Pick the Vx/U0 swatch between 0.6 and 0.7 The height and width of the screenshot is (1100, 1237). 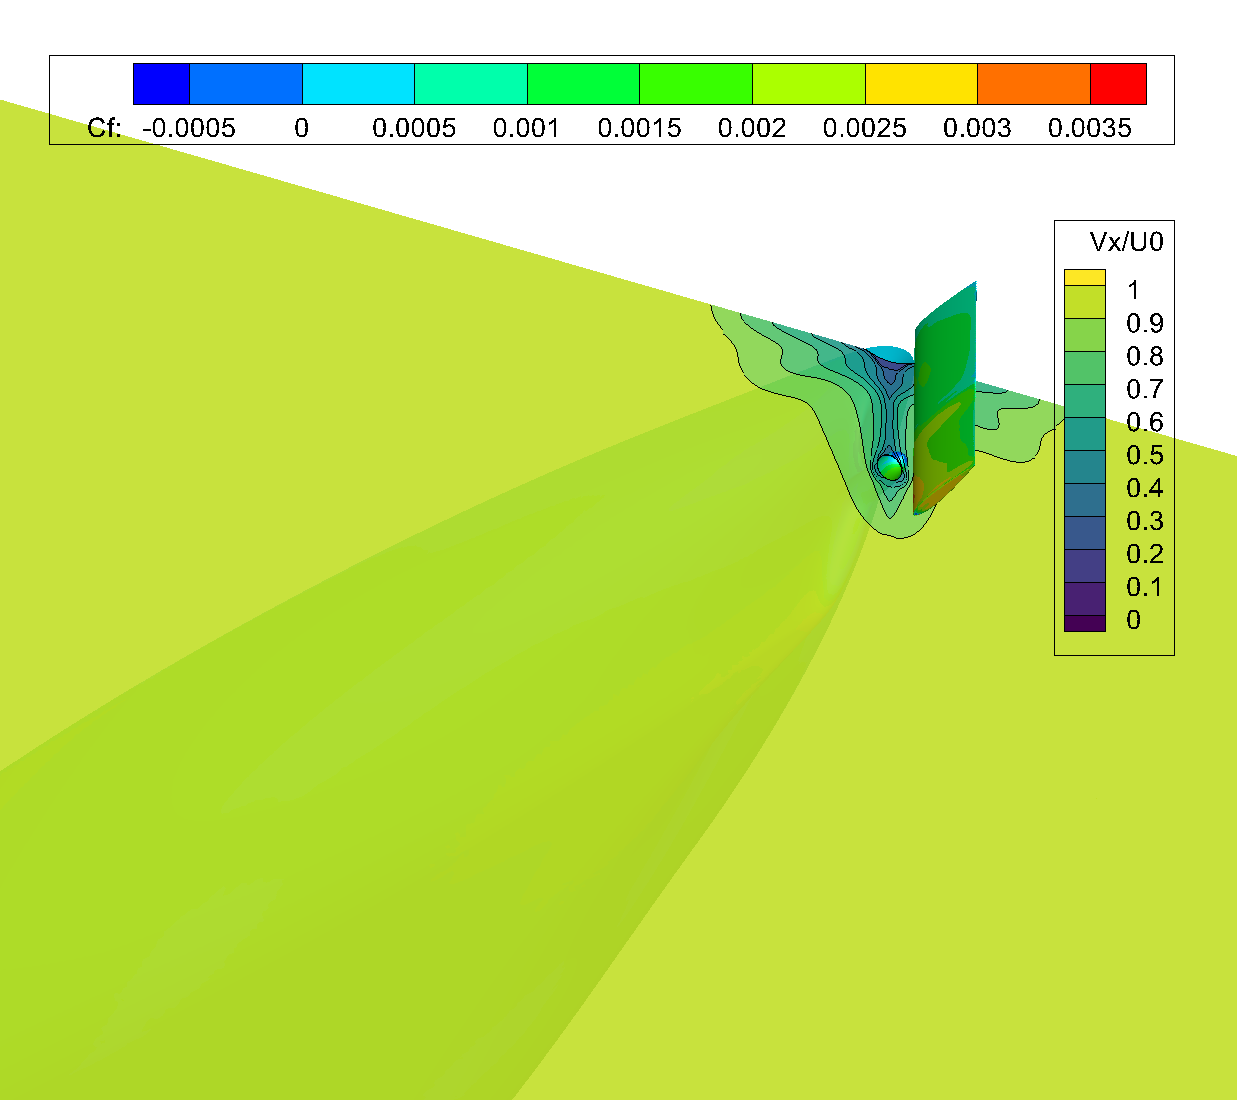pos(1085,401)
